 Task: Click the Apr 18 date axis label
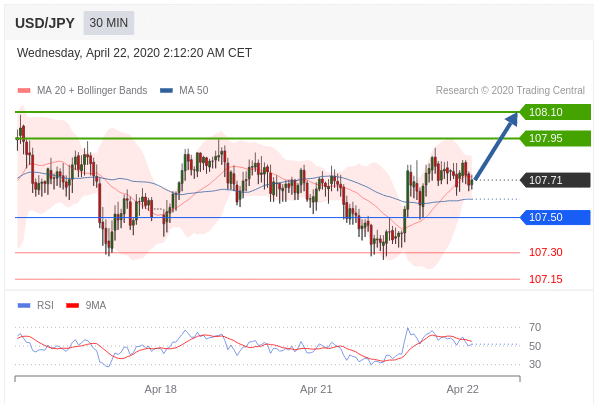(x=160, y=389)
